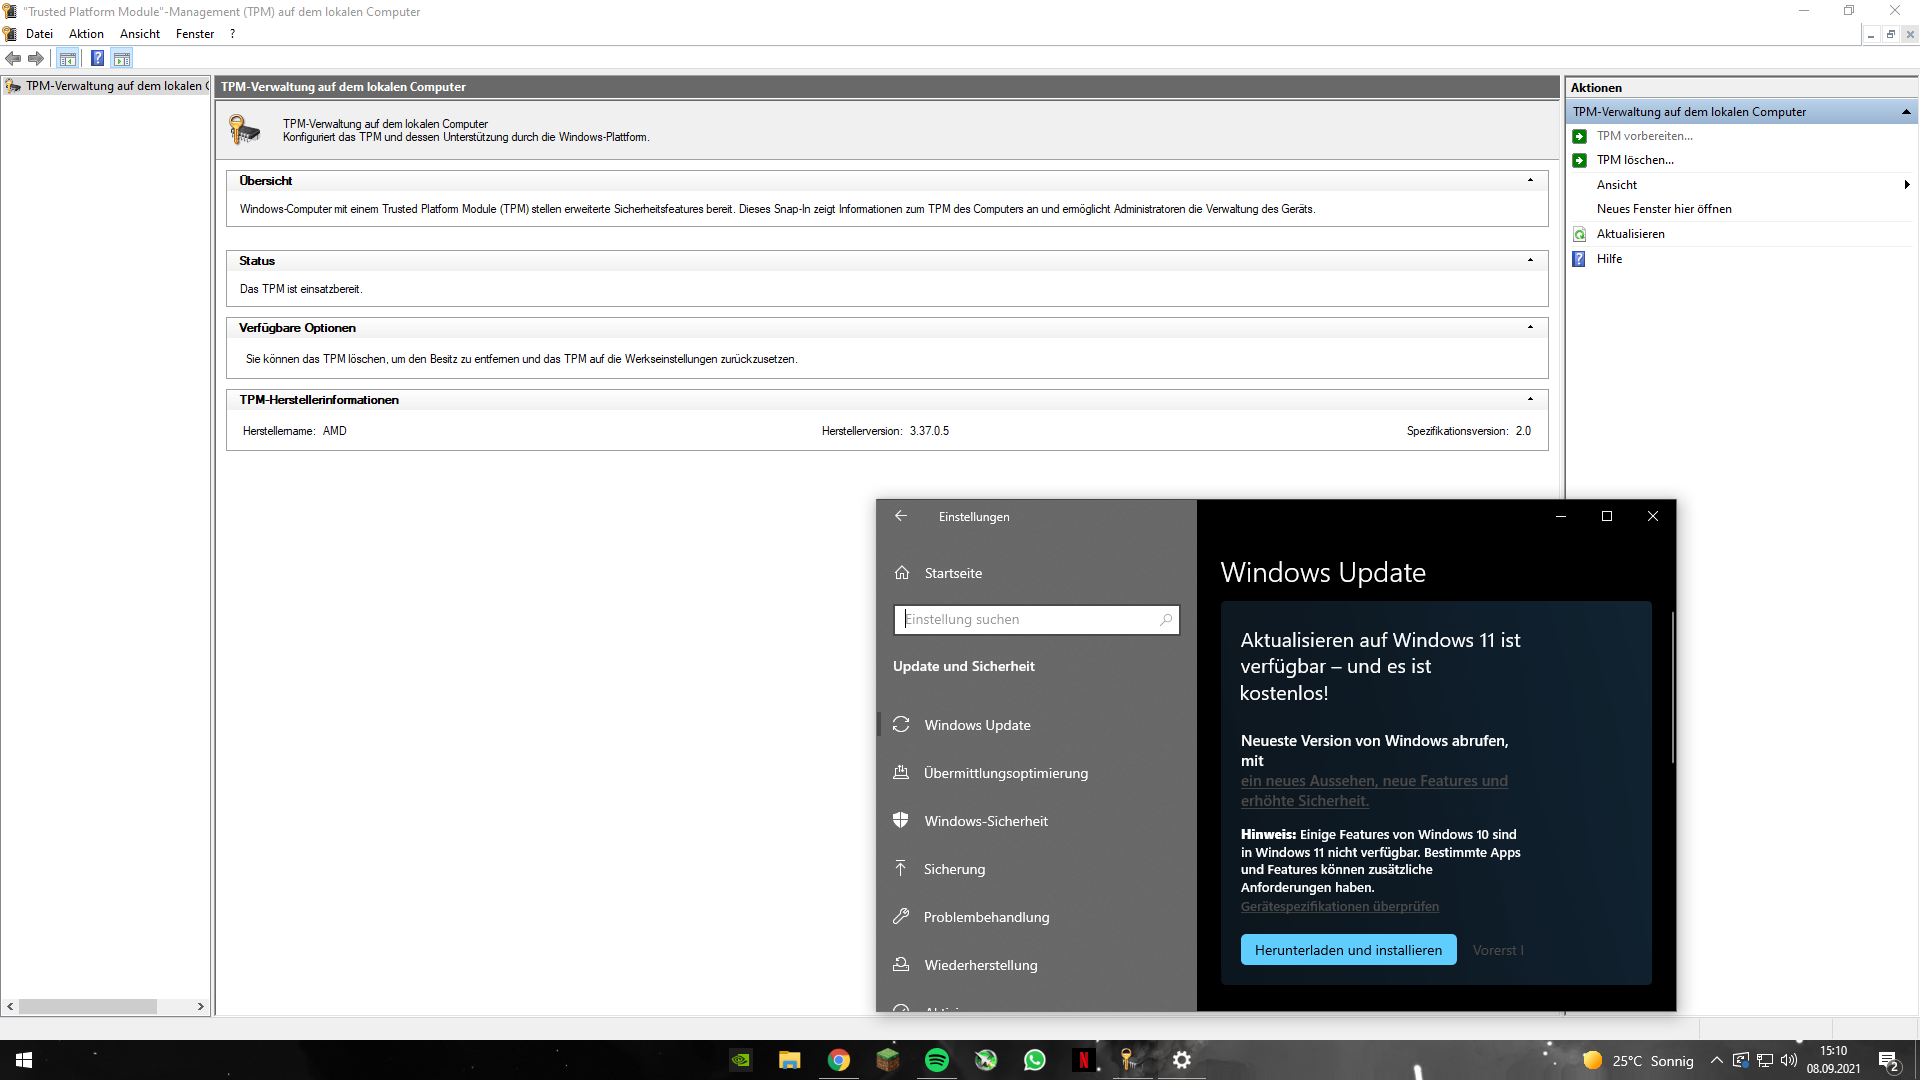Open Geräetespezifikationen überprüfen link
Image resolution: width=1920 pixels, height=1080 pixels.
[1340, 906]
